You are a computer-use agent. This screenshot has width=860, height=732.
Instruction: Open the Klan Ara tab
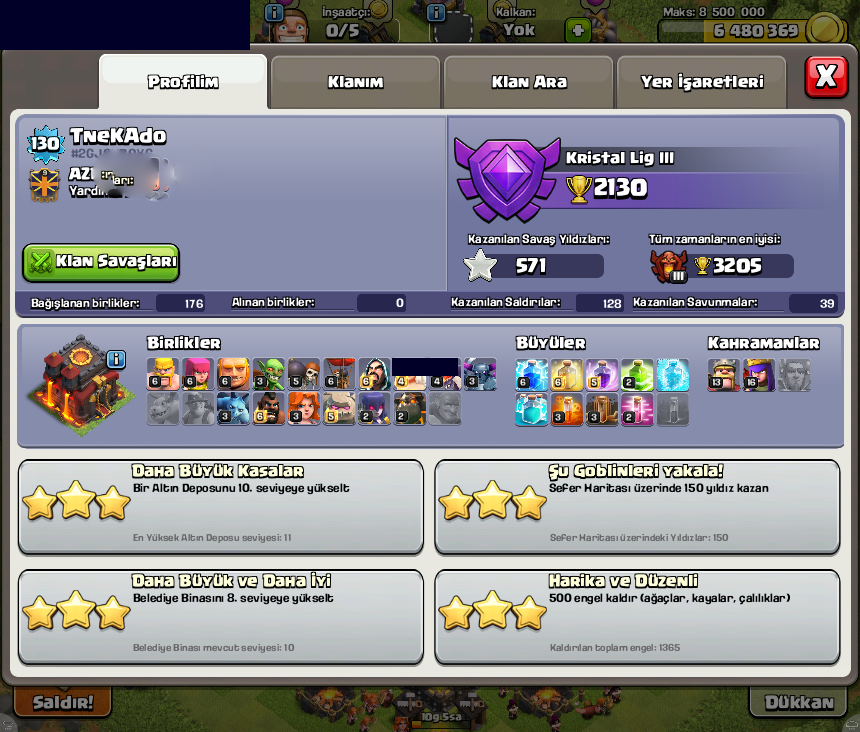[529, 82]
